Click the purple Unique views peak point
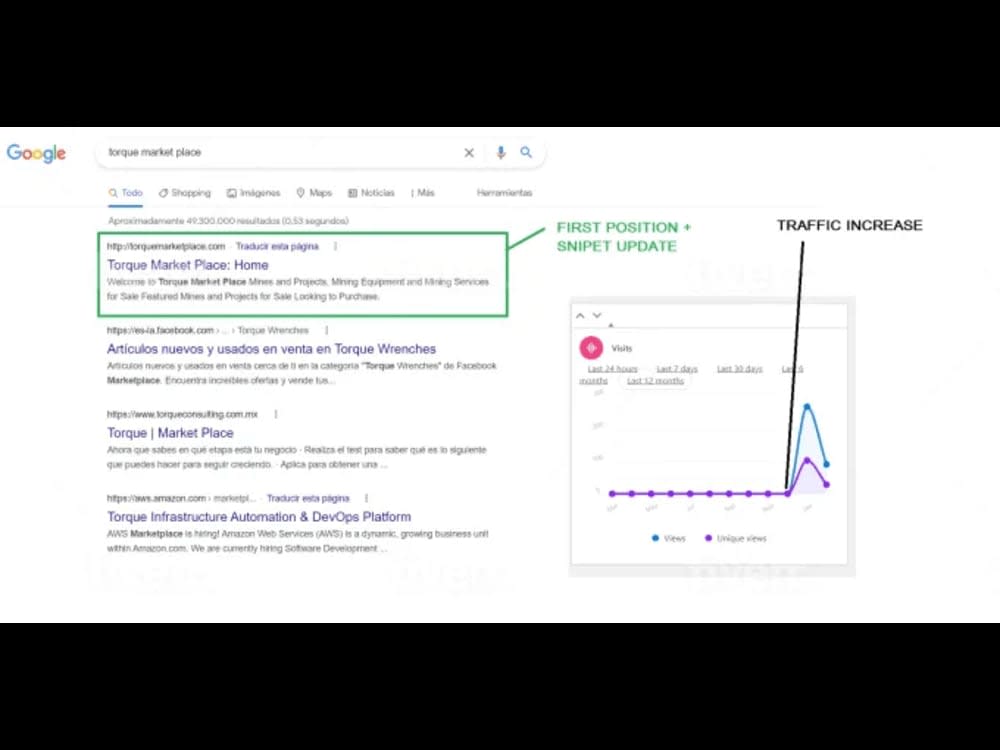This screenshot has height=750, width=1000. point(807,460)
